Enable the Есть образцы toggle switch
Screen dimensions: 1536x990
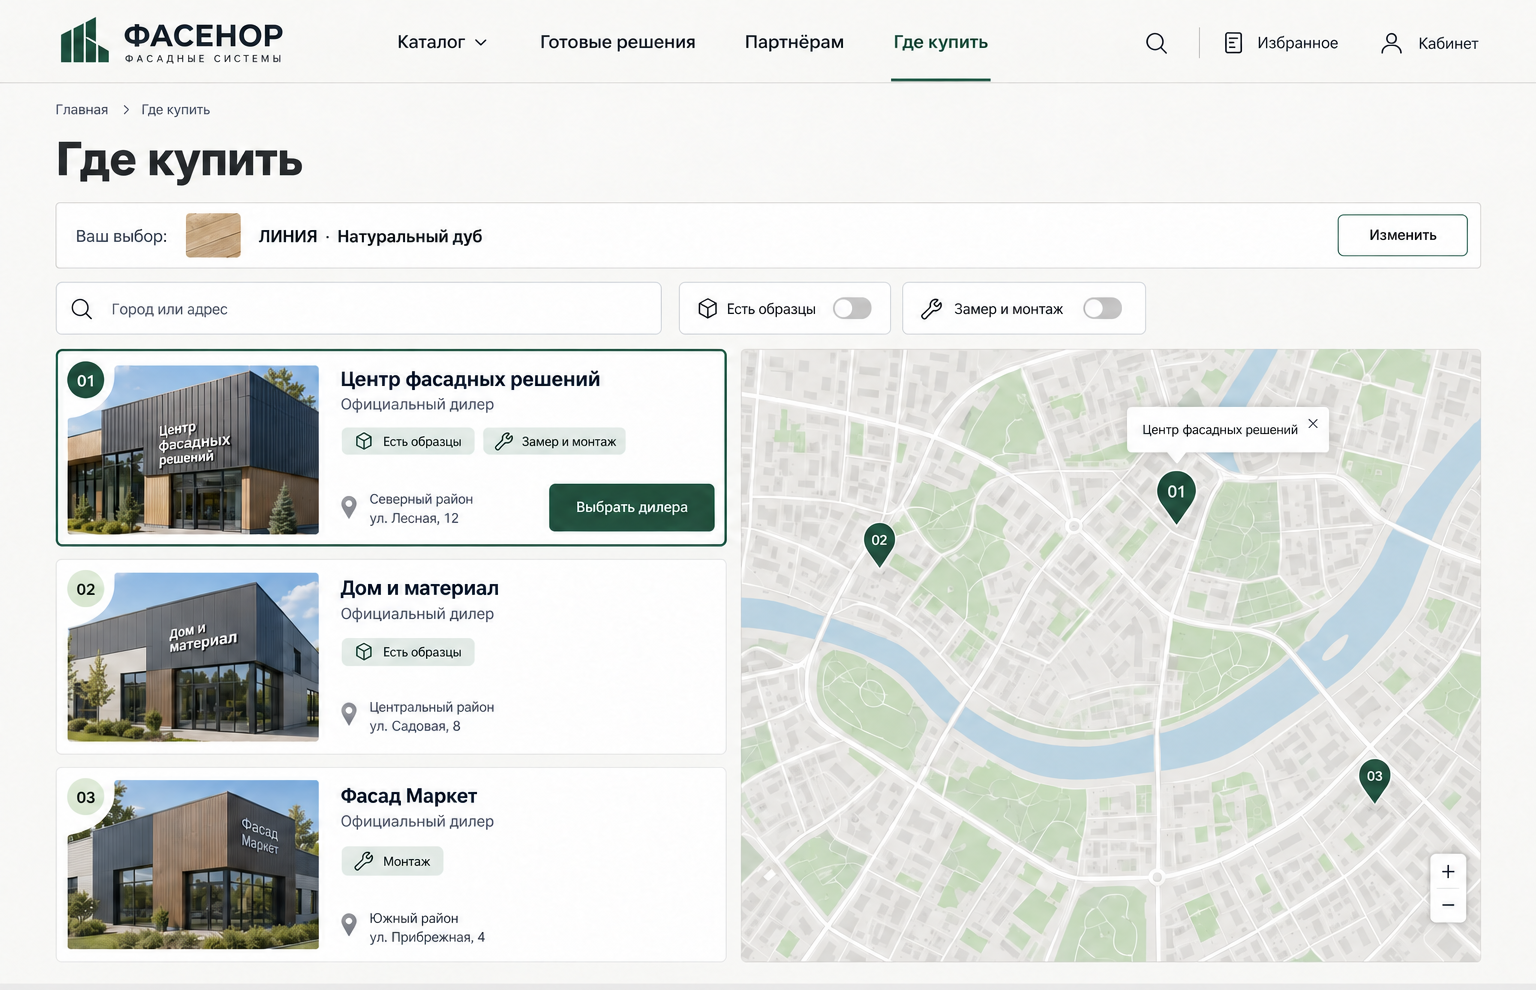(x=852, y=308)
